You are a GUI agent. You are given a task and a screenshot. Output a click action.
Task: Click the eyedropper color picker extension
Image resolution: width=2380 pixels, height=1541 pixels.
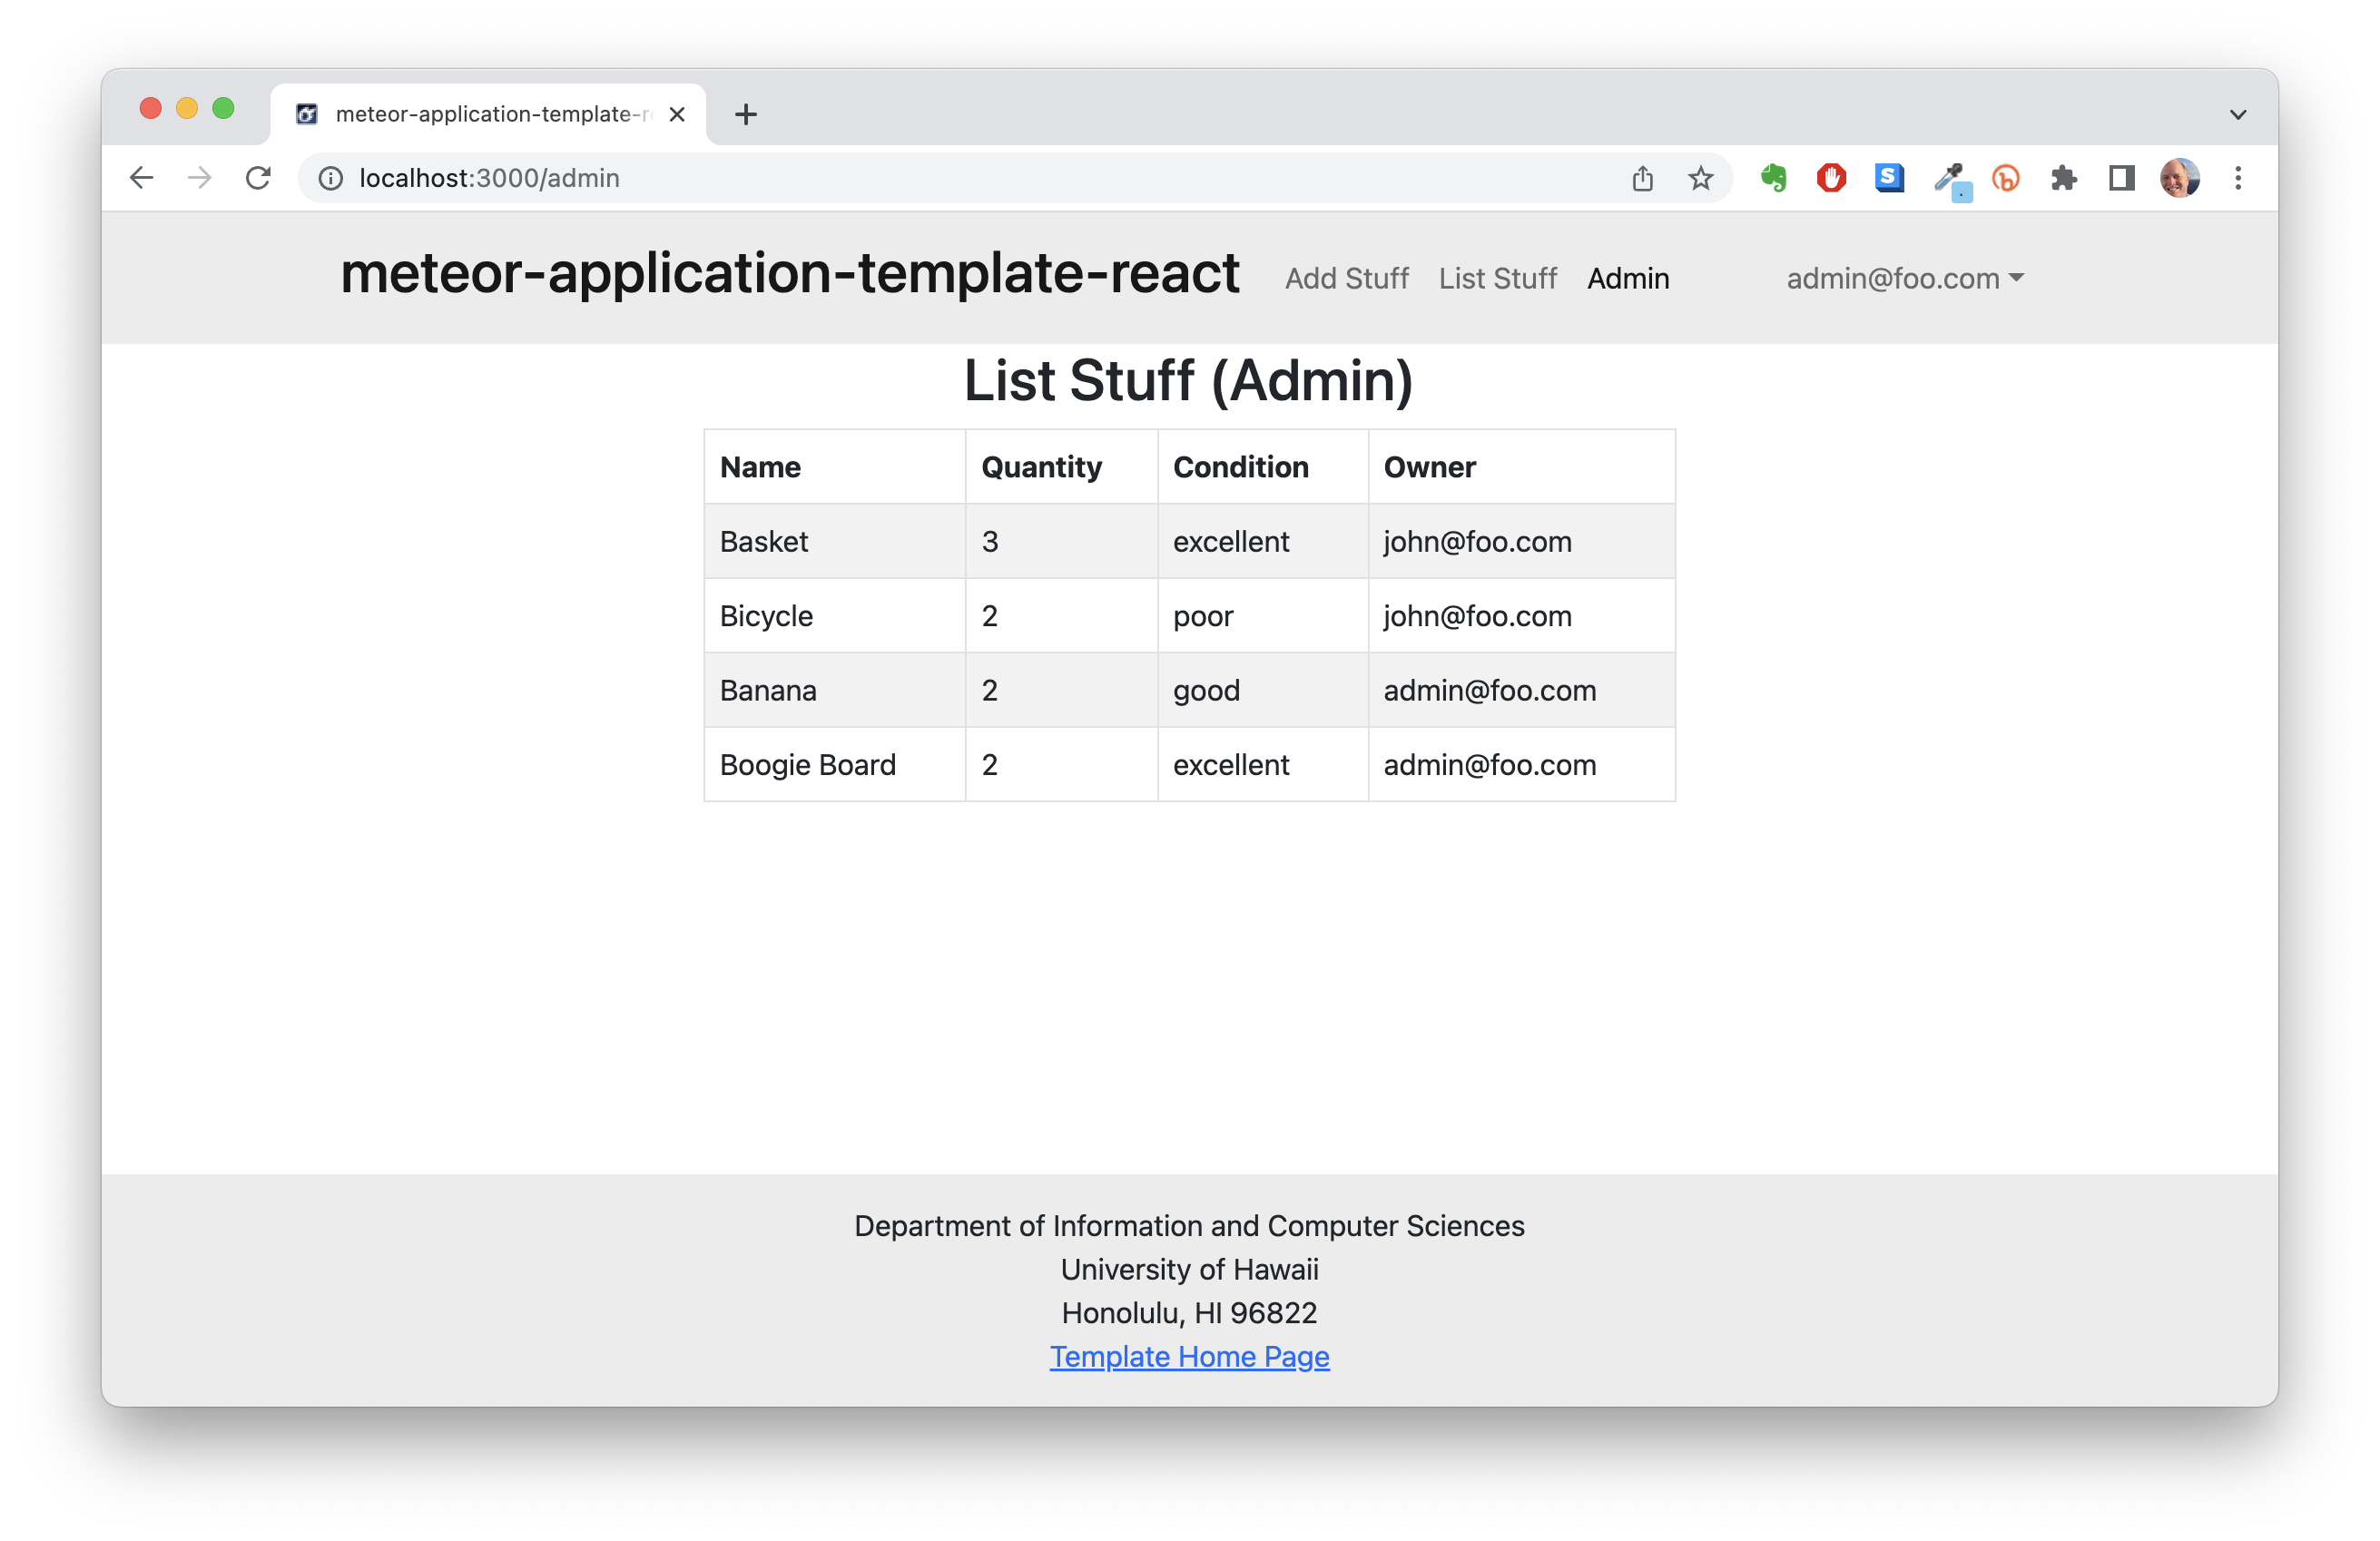(1949, 180)
